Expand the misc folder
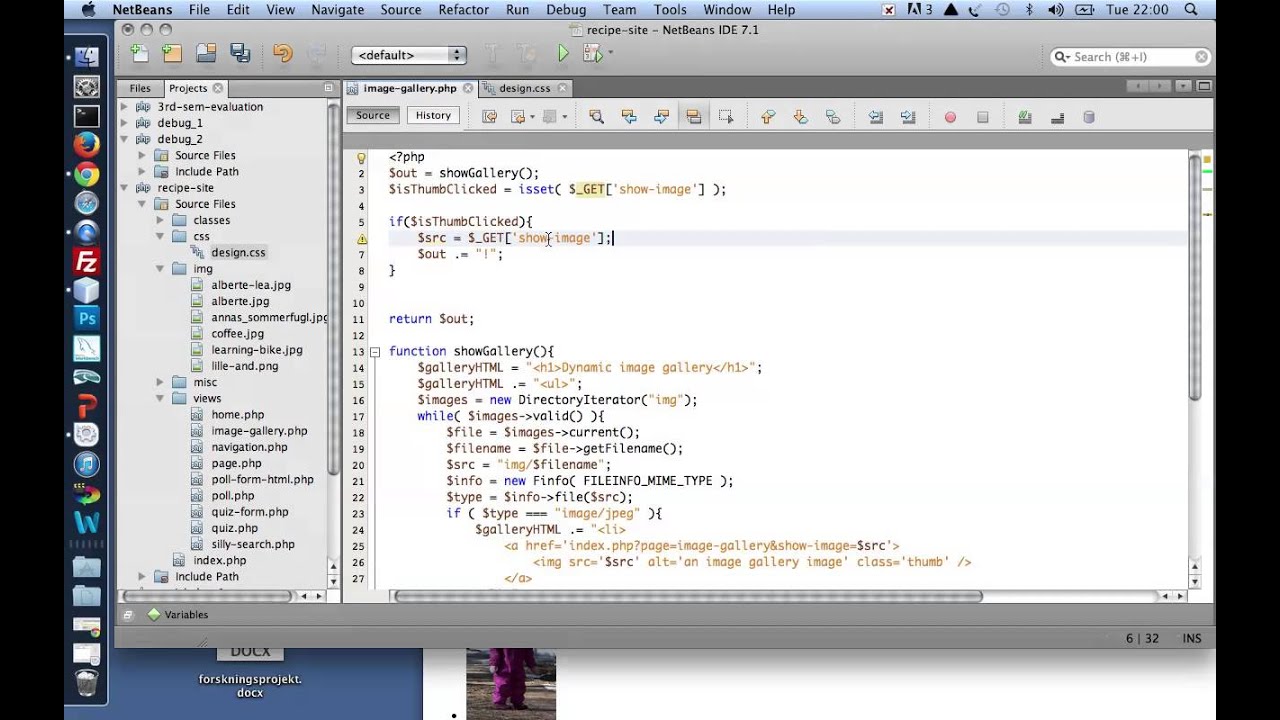Image resolution: width=1280 pixels, height=720 pixels. [x=160, y=382]
